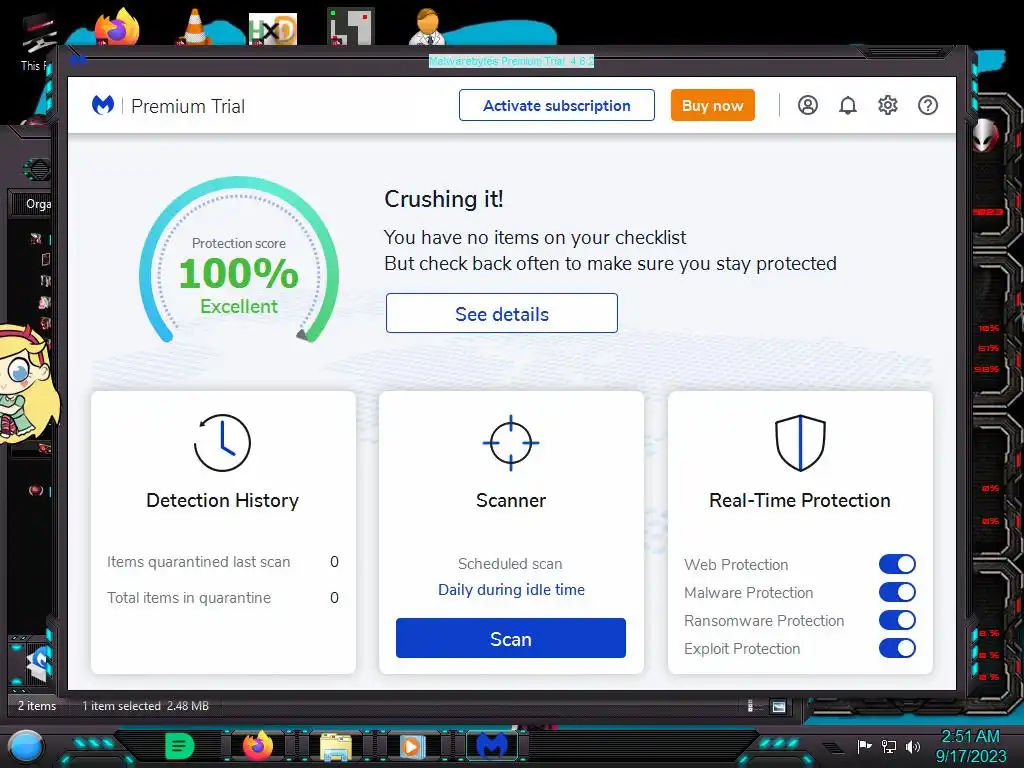The image size is (1024, 768).
Task: Click the orange Buy now button
Action: tap(712, 105)
